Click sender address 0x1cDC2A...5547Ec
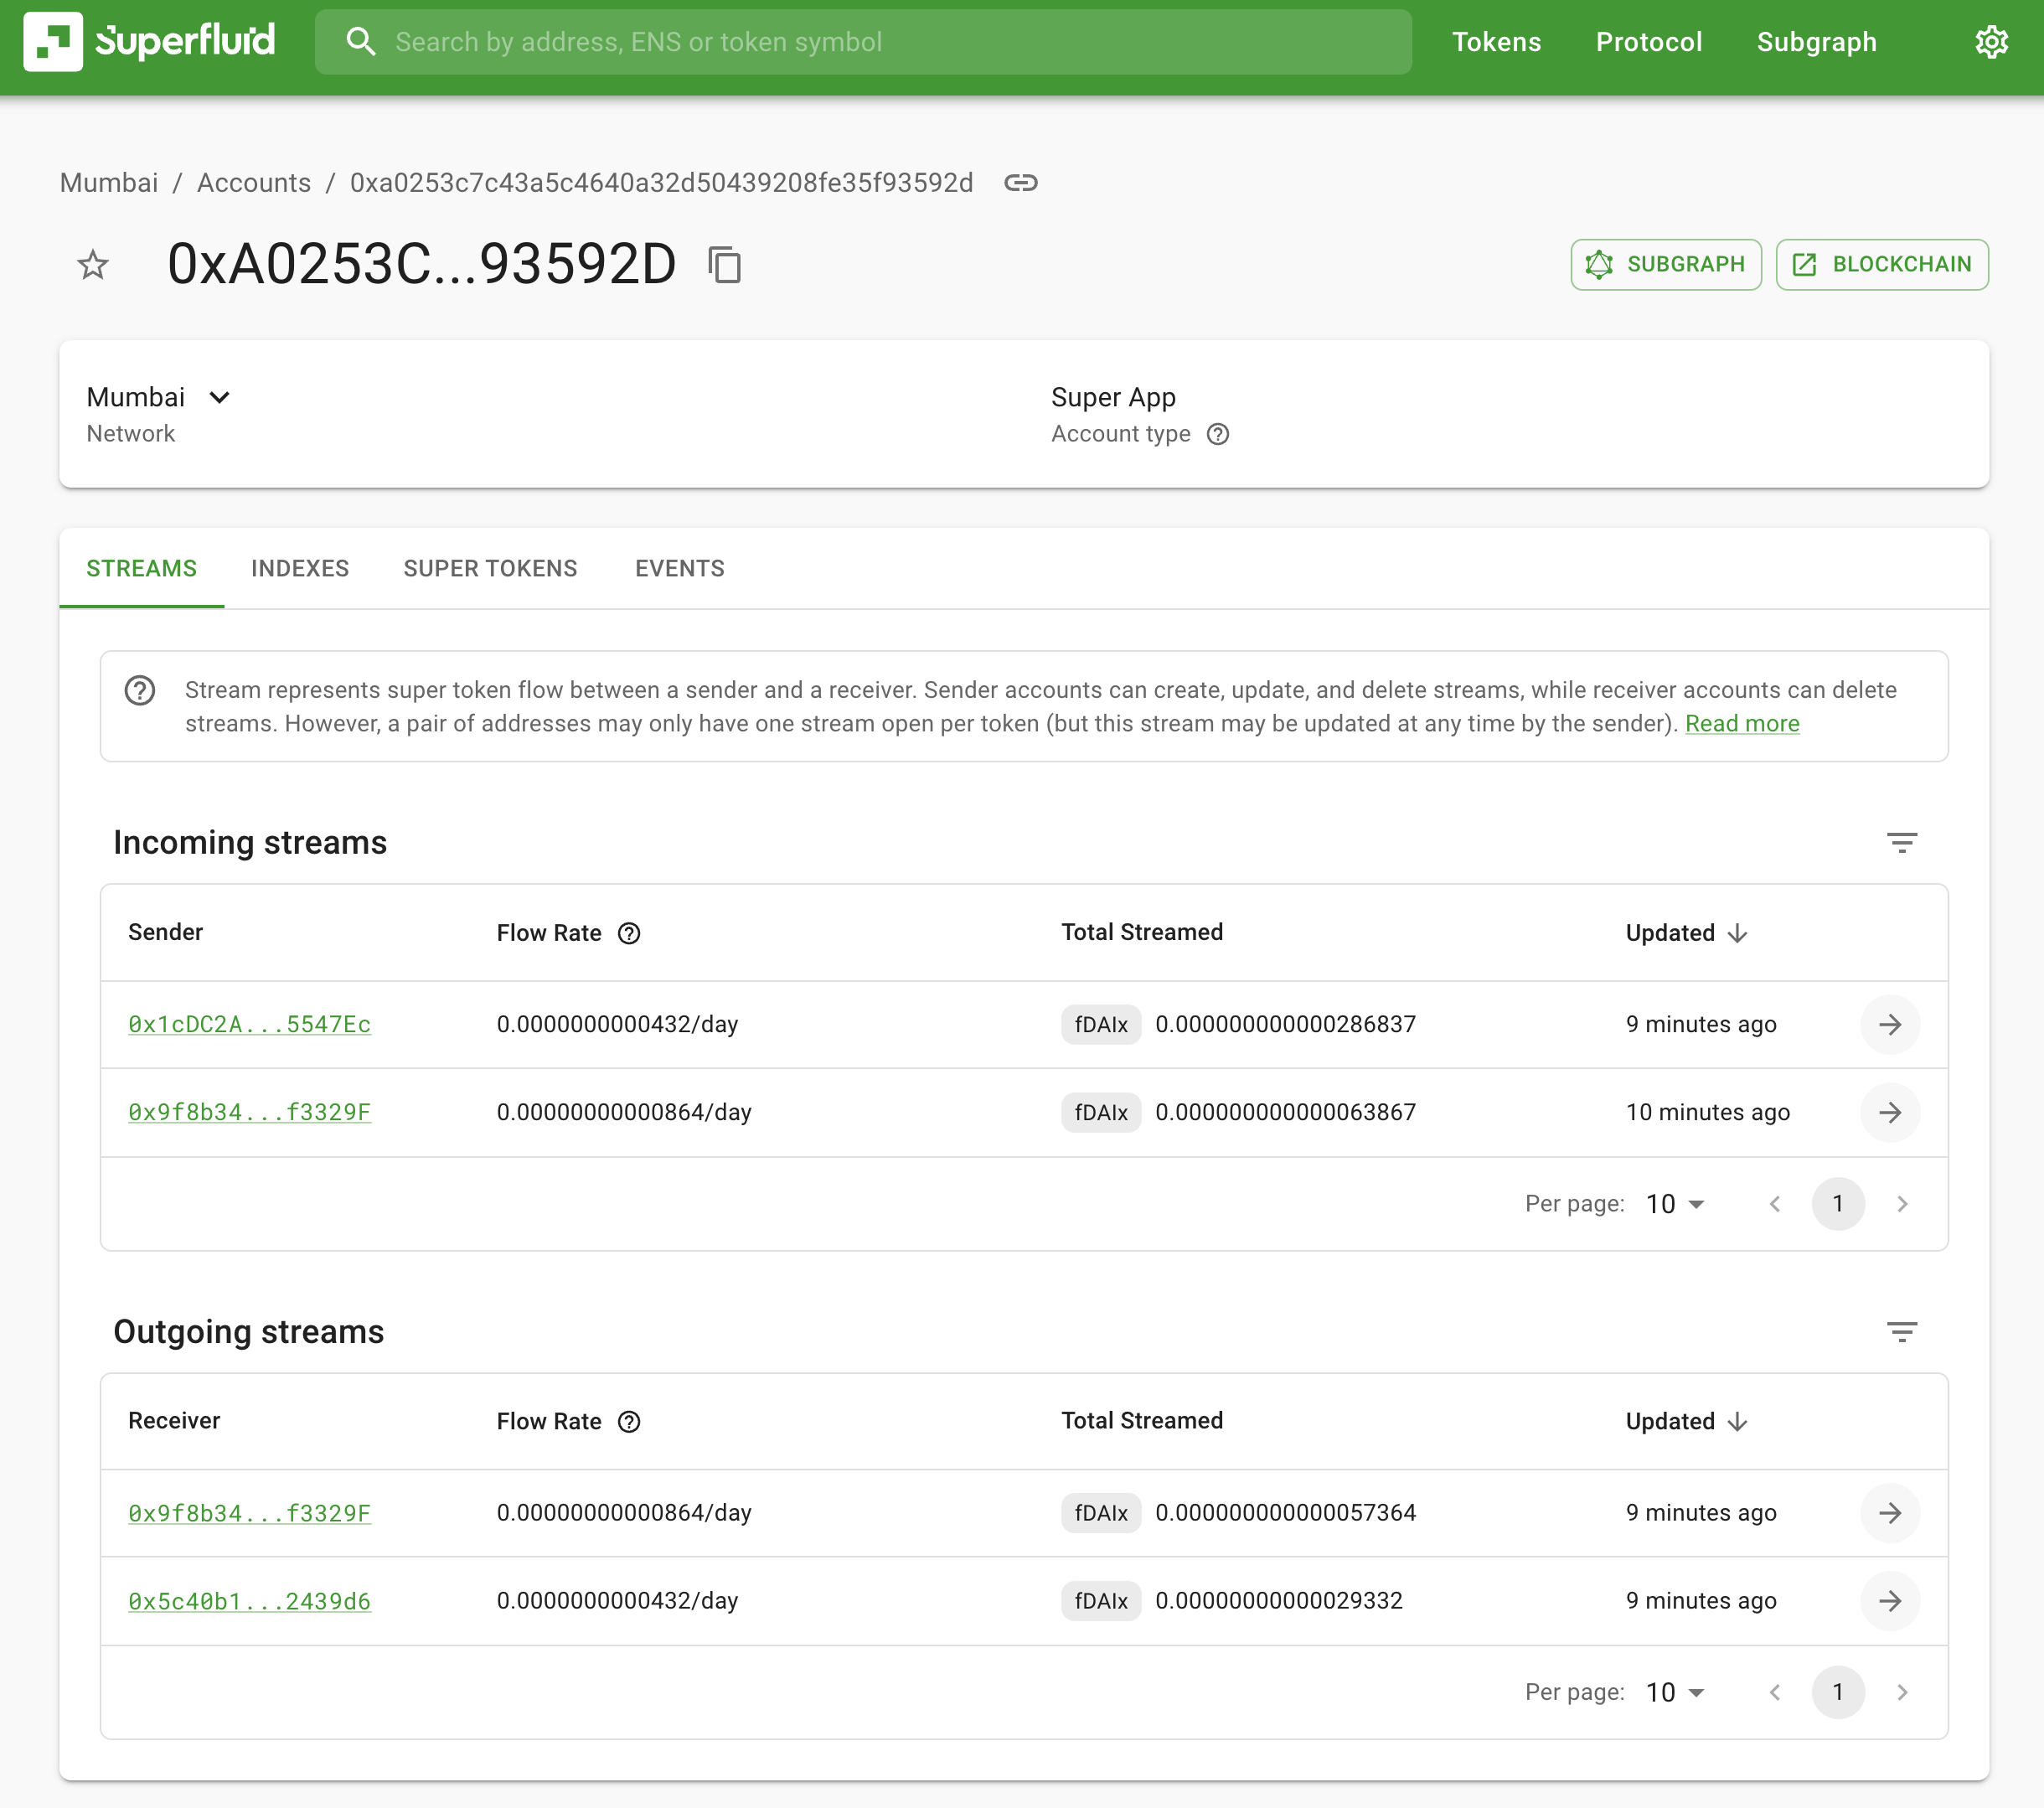This screenshot has height=1808, width=2044. click(250, 1025)
